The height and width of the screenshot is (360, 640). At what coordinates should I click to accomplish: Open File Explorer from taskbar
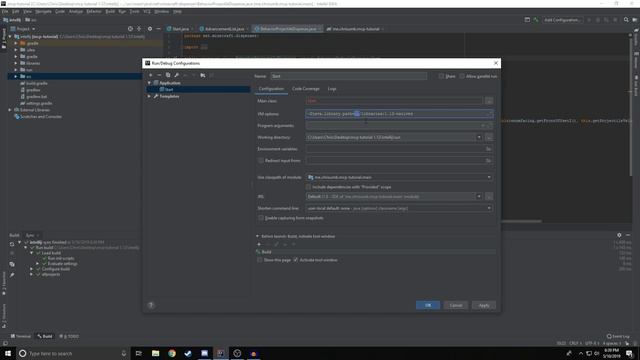tap(156, 353)
